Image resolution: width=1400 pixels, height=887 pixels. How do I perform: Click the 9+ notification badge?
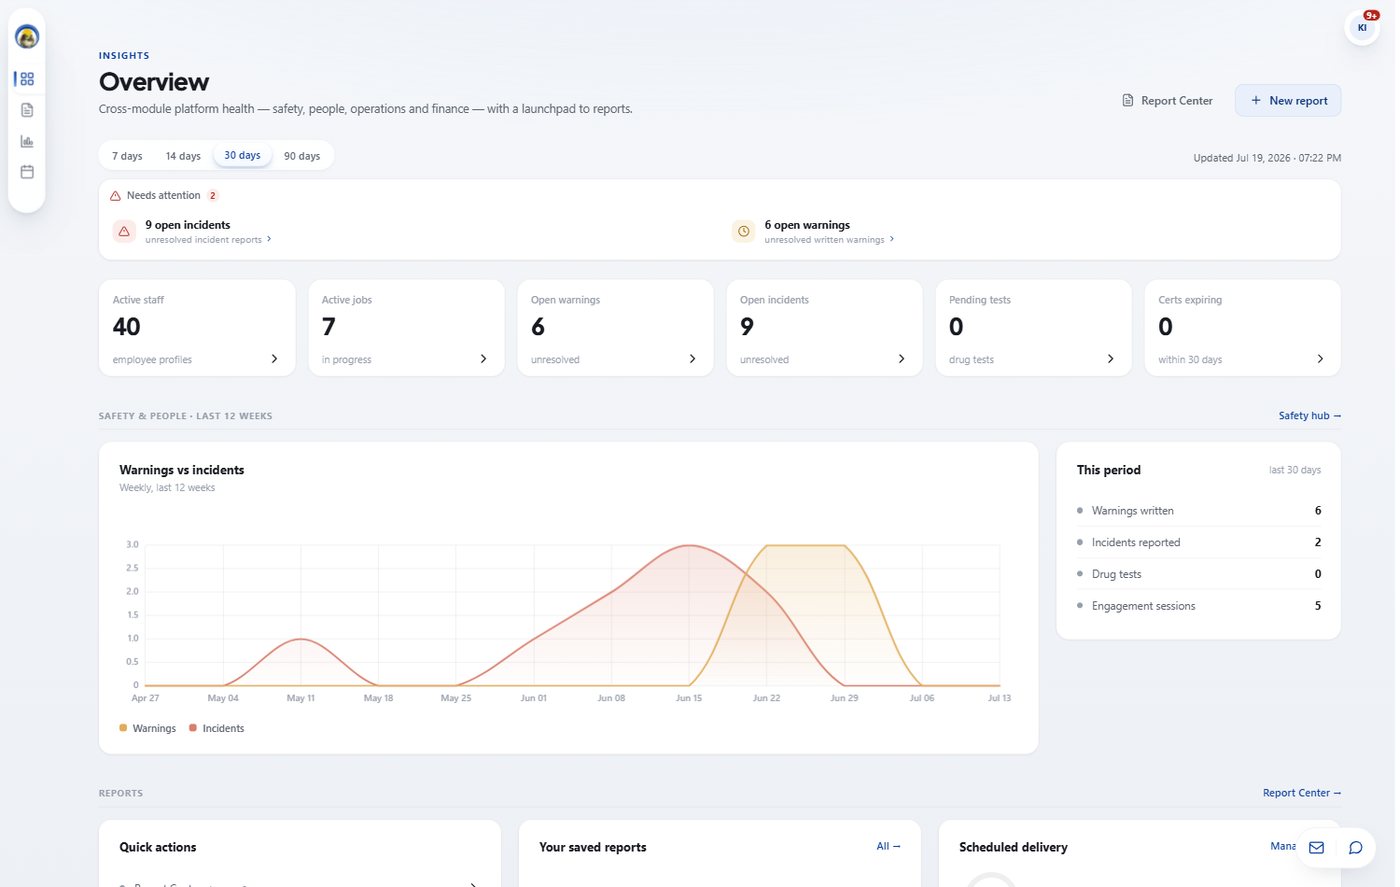point(1371,15)
